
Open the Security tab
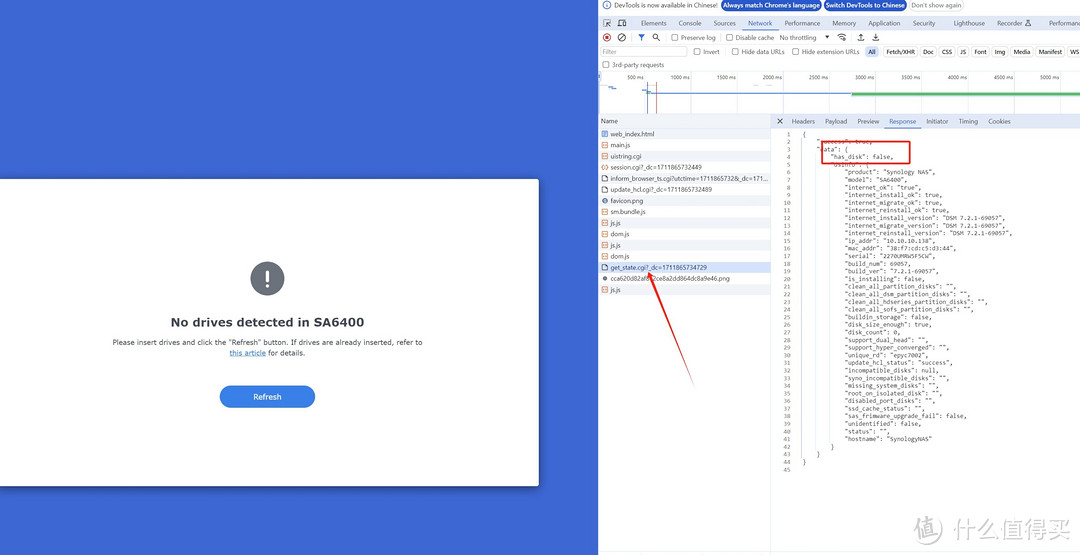[x=924, y=23]
